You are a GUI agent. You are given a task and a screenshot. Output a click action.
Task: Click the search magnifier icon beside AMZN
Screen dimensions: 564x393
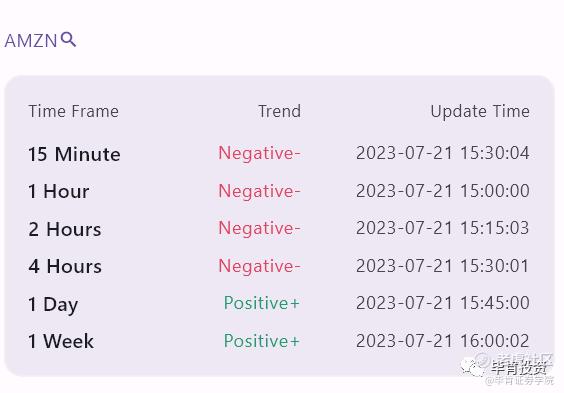pyautogui.click(x=68, y=39)
